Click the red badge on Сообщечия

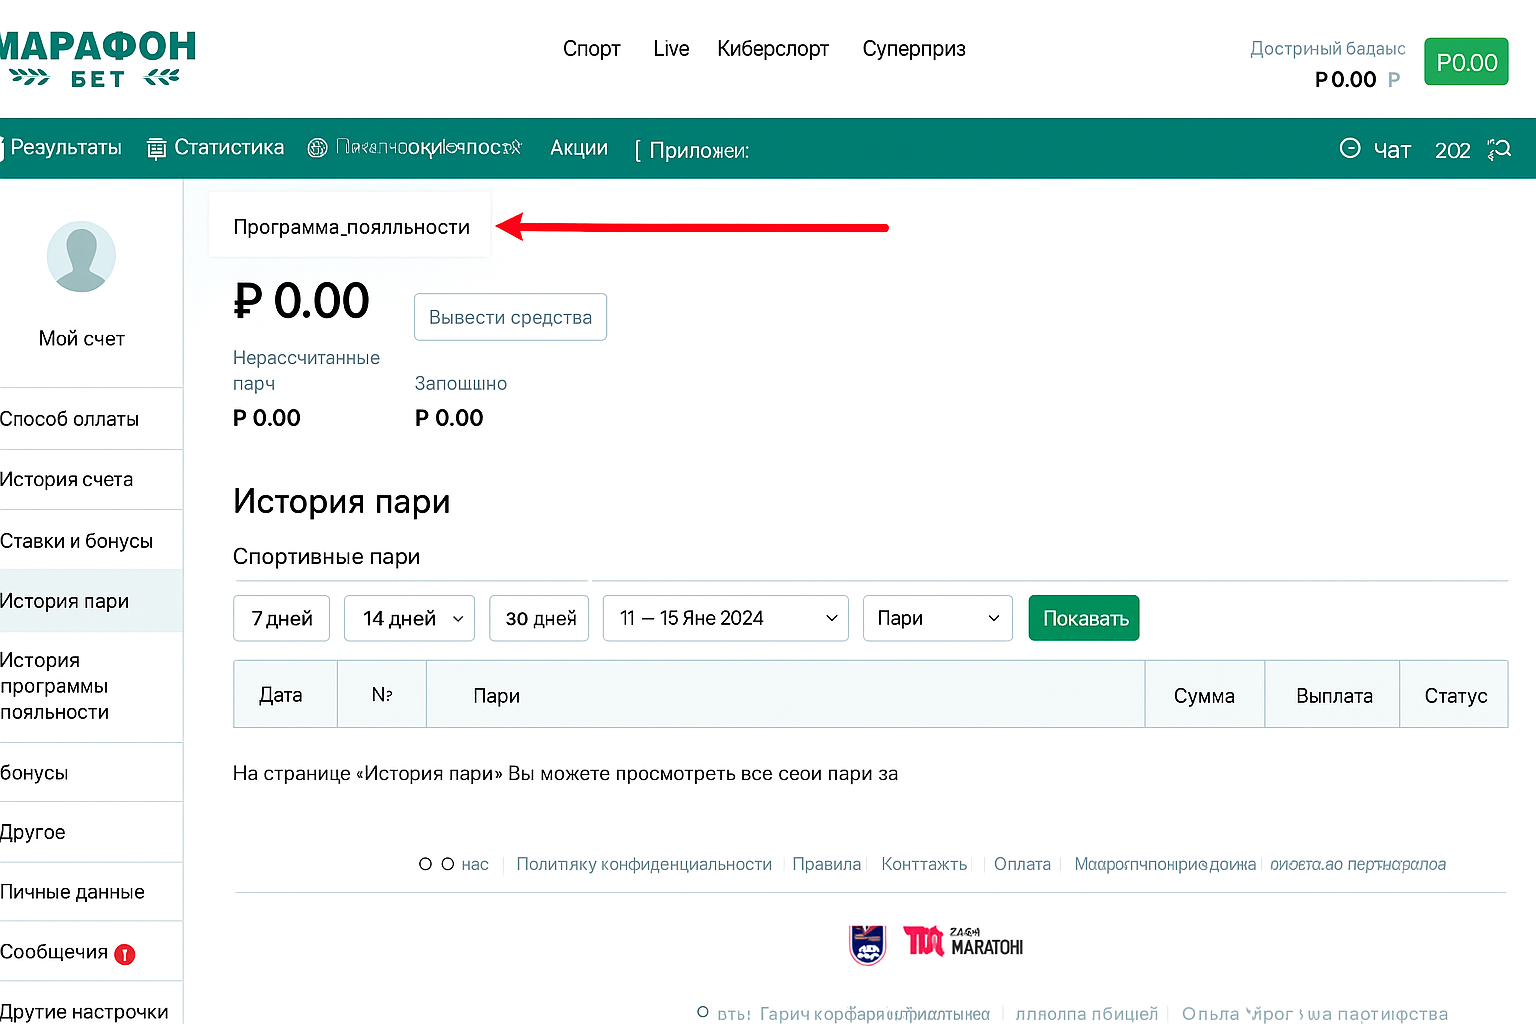(124, 954)
